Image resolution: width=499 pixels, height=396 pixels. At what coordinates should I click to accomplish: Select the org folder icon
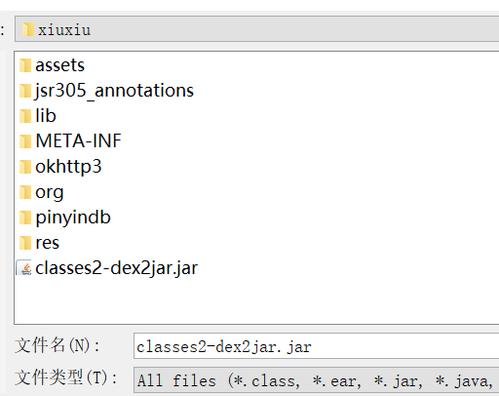click(25, 192)
